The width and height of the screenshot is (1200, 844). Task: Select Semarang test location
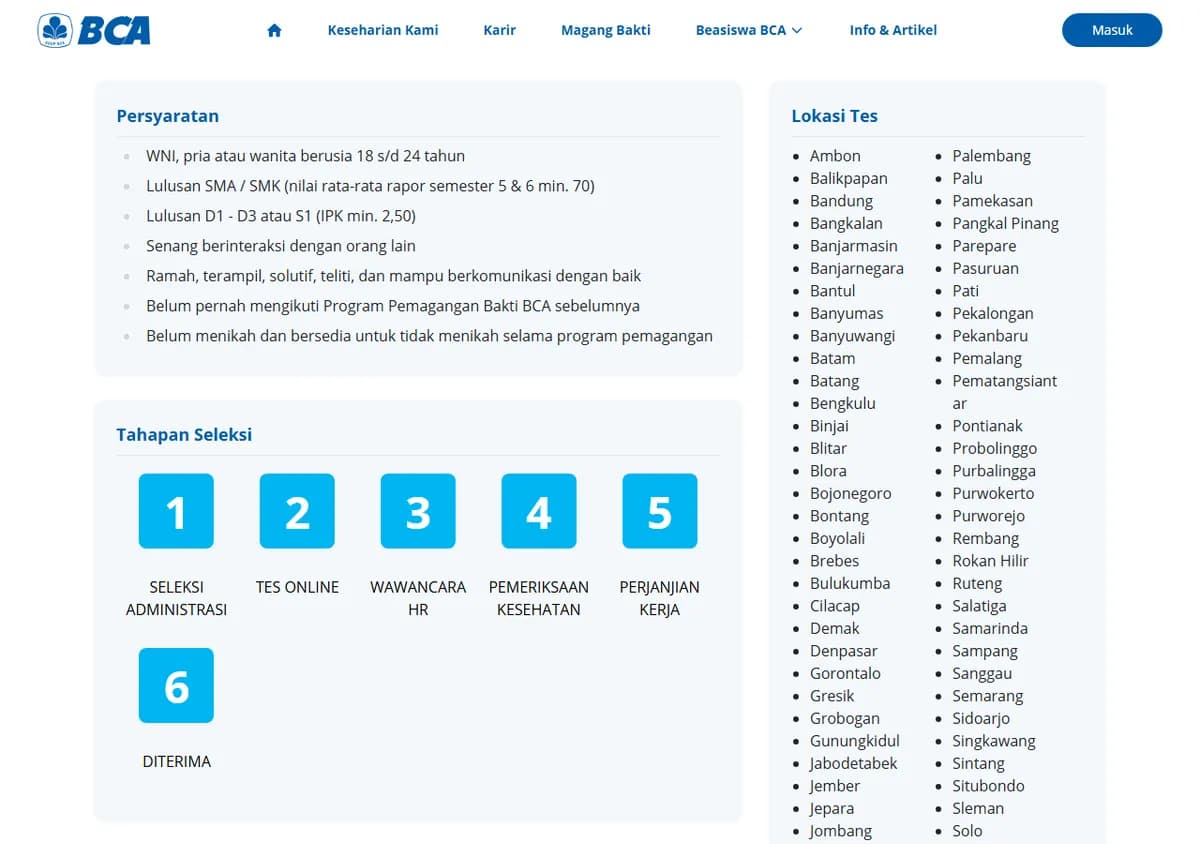[988, 696]
